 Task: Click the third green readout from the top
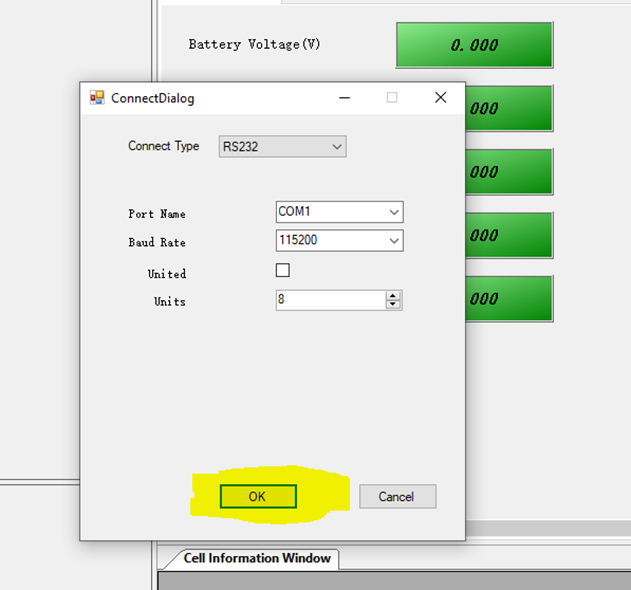508,172
